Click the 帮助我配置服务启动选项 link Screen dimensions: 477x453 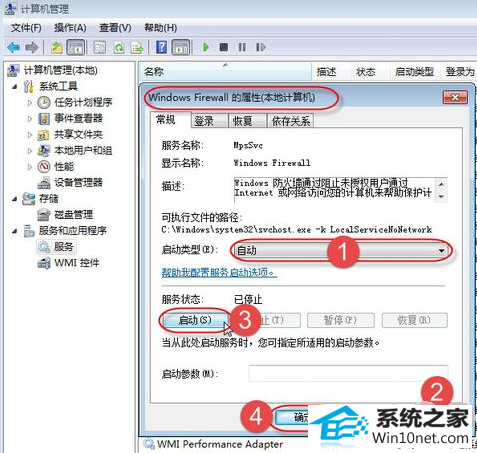[x=219, y=273]
